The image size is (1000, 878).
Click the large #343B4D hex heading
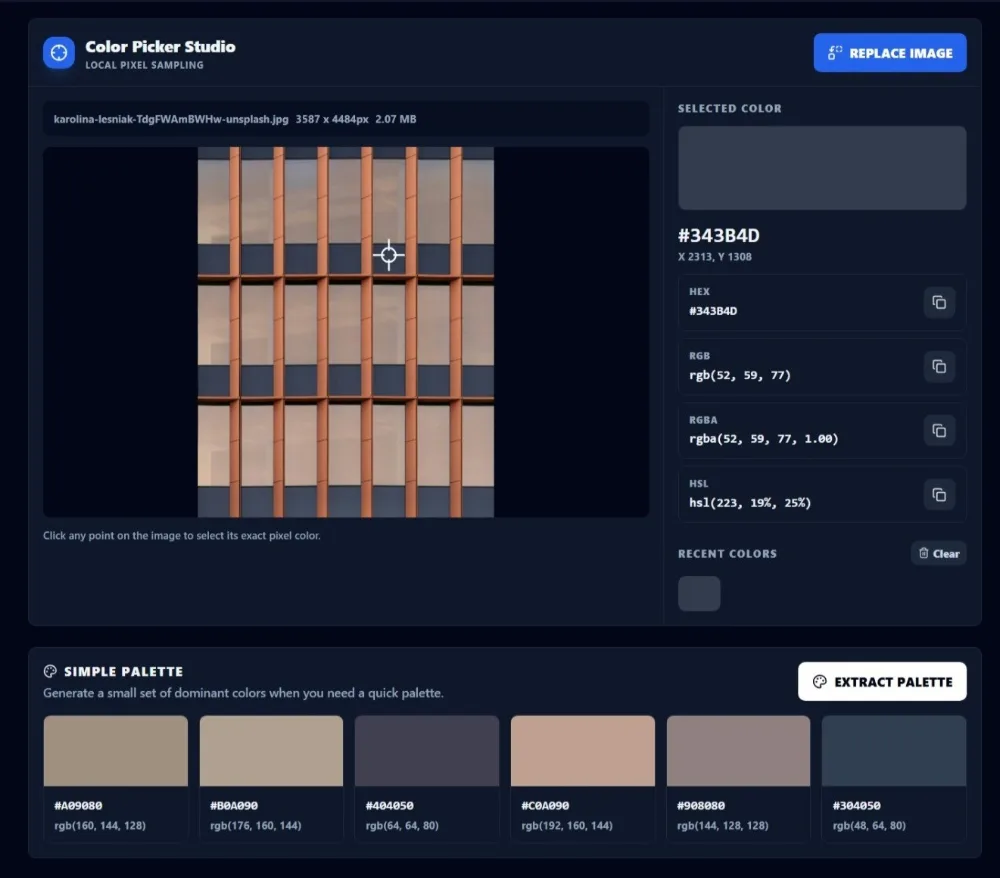click(719, 236)
